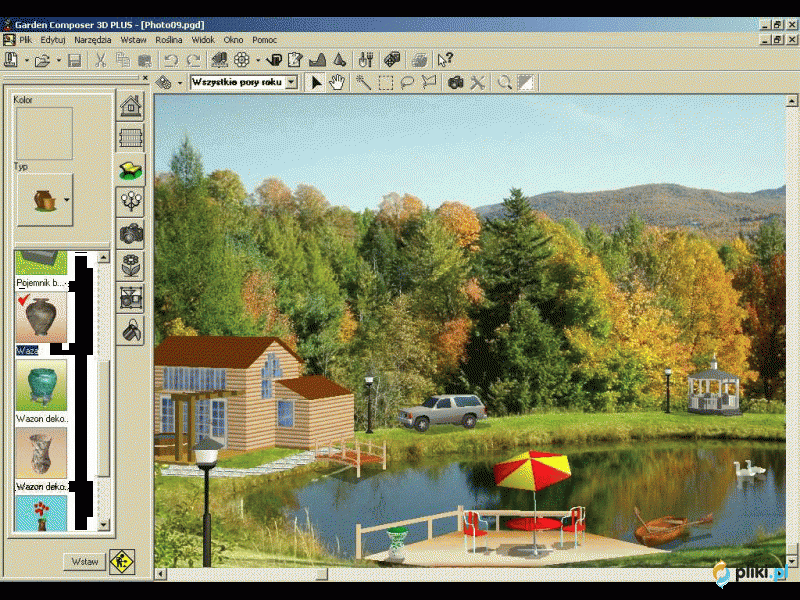Open the dropdown arrow beside New icon
The width and height of the screenshot is (800, 600).
(x=26, y=60)
